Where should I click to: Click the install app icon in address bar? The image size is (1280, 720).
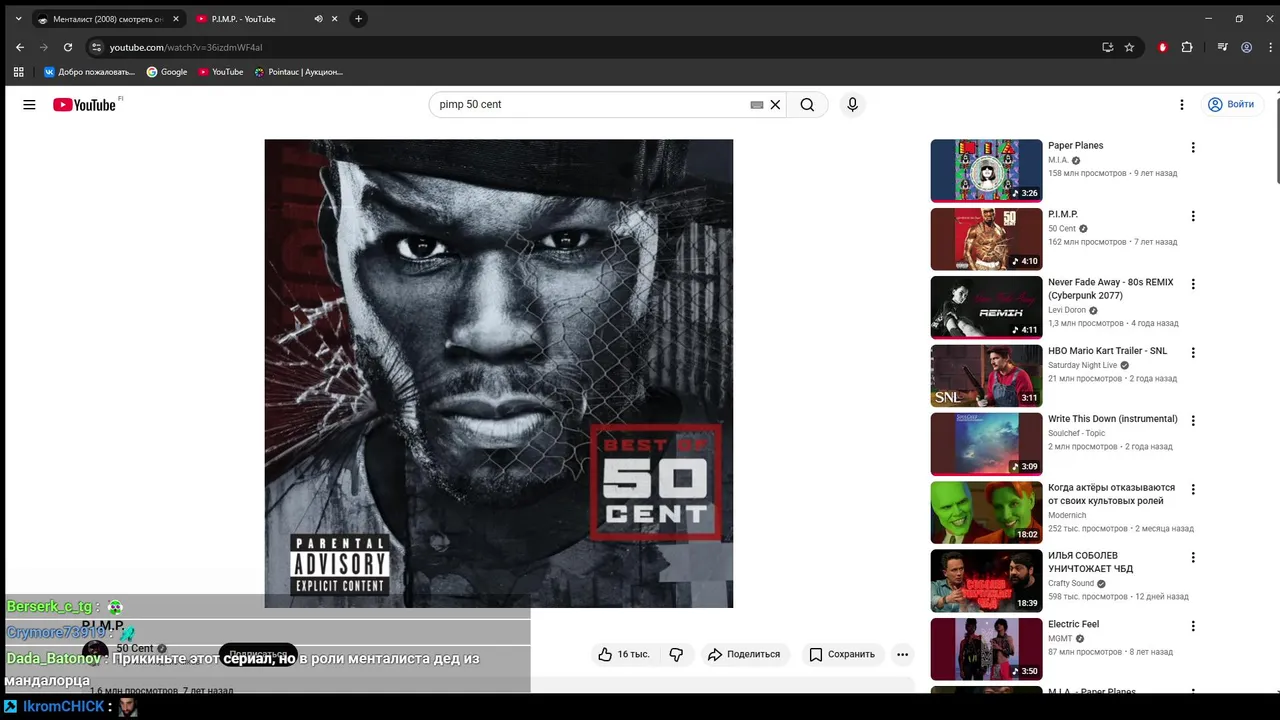click(x=1107, y=47)
